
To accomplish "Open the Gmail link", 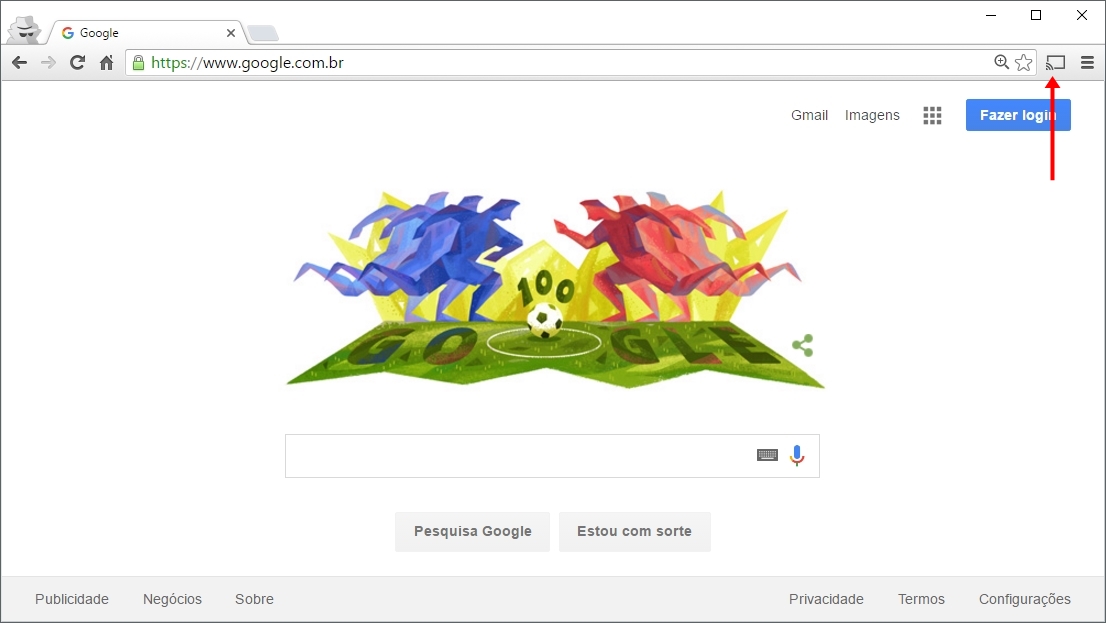I will (809, 115).
